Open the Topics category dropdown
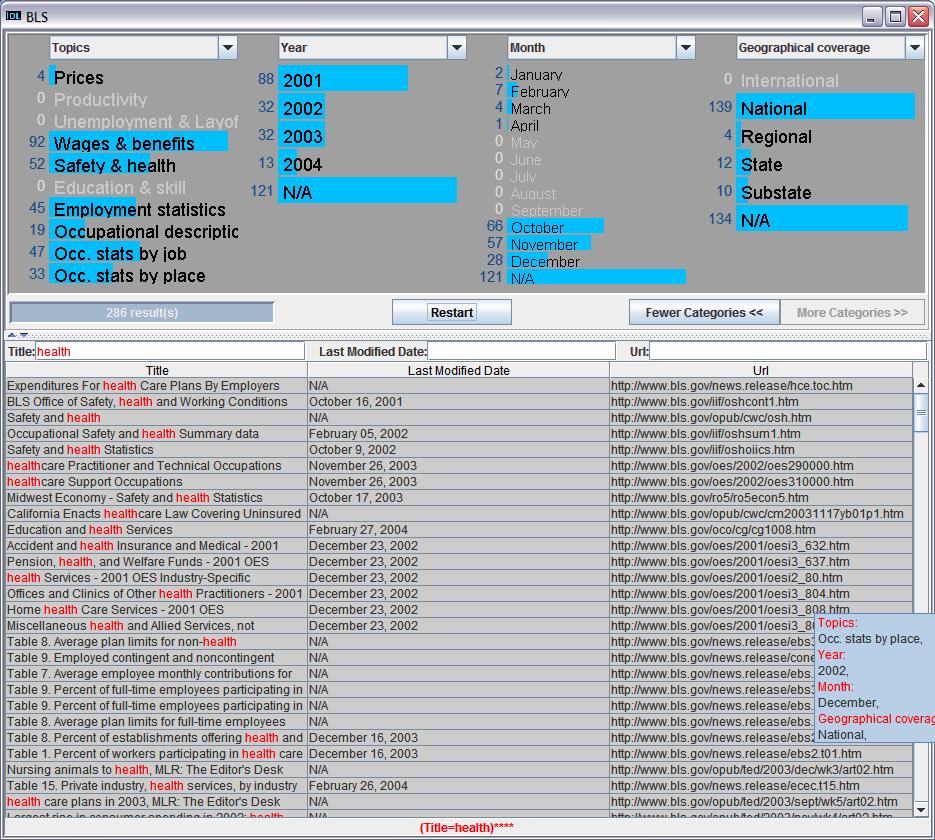The height and width of the screenshot is (840, 935). click(x=228, y=48)
